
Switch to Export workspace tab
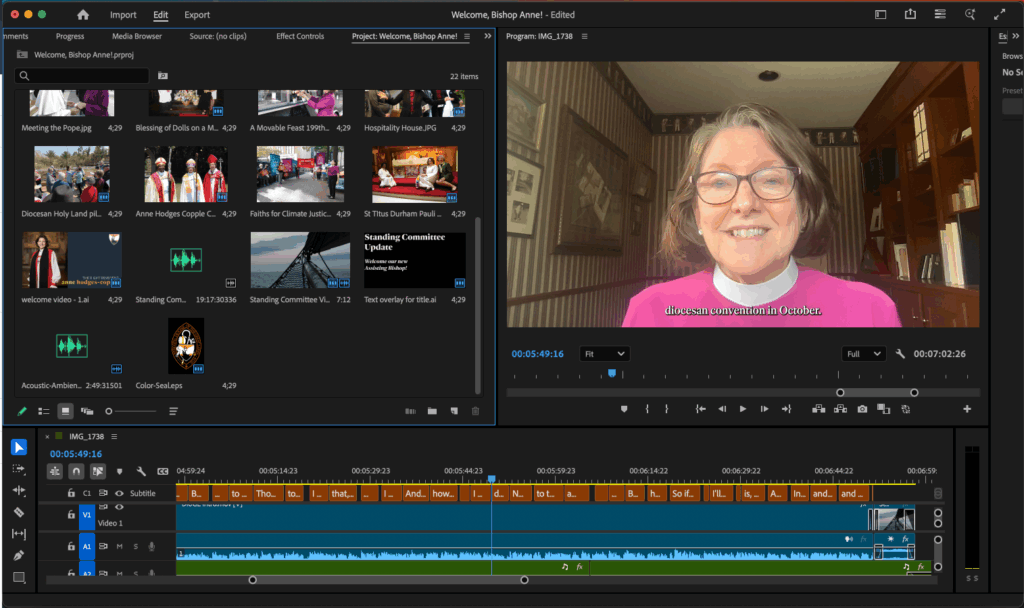click(197, 14)
